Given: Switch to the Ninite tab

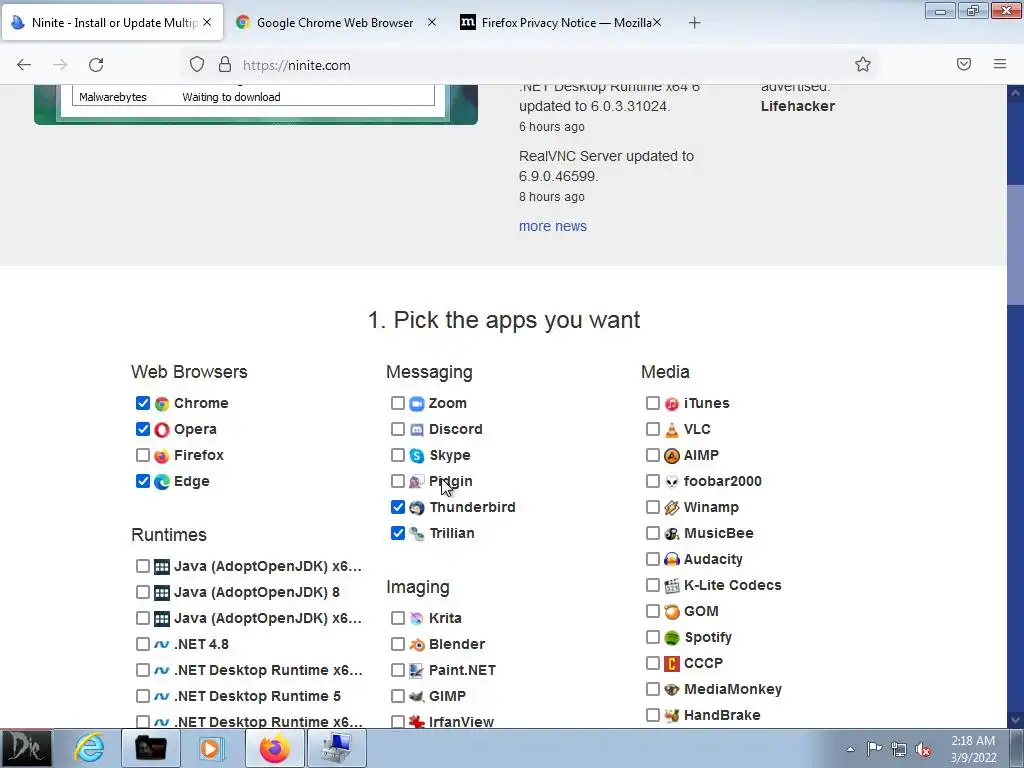Looking at the screenshot, I should pos(112,22).
